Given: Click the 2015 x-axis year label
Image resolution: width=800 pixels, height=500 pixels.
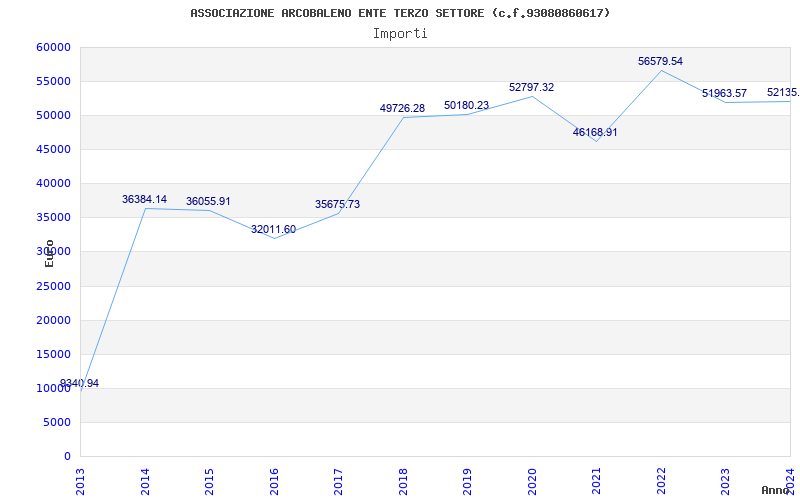Looking at the screenshot, I should pos(209,481).
